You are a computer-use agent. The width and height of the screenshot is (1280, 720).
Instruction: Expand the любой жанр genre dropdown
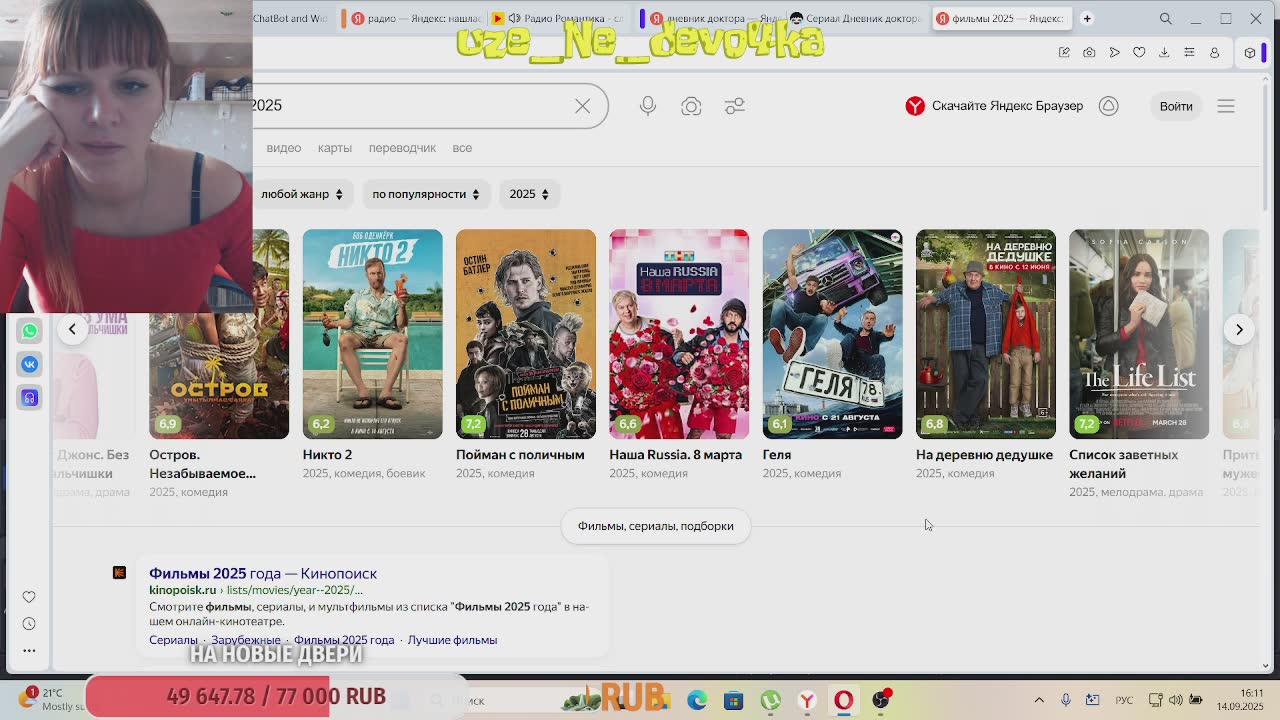pos(301,194)
